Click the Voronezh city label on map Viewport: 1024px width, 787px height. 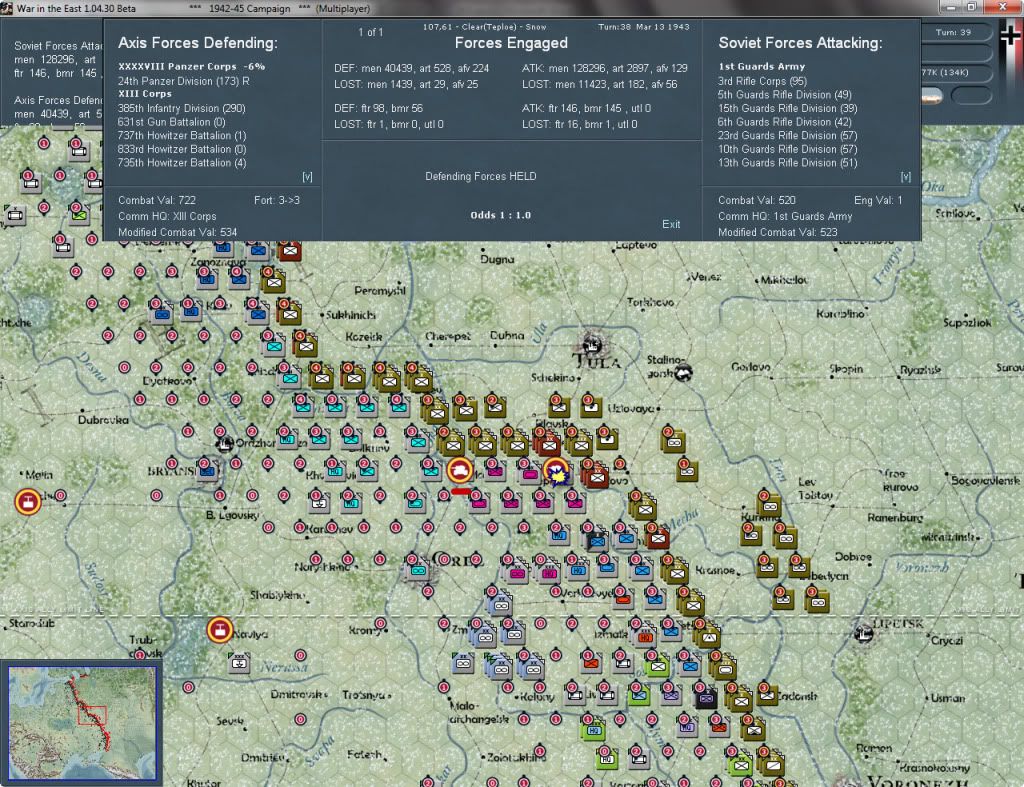(918, 781)
